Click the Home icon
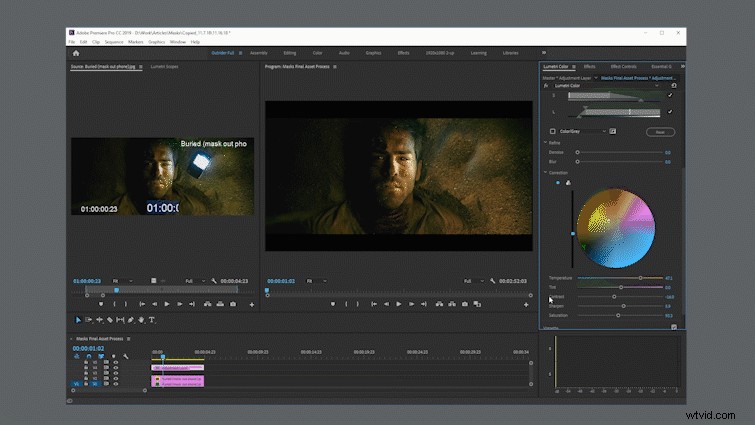755x425 pixels. 76,53
